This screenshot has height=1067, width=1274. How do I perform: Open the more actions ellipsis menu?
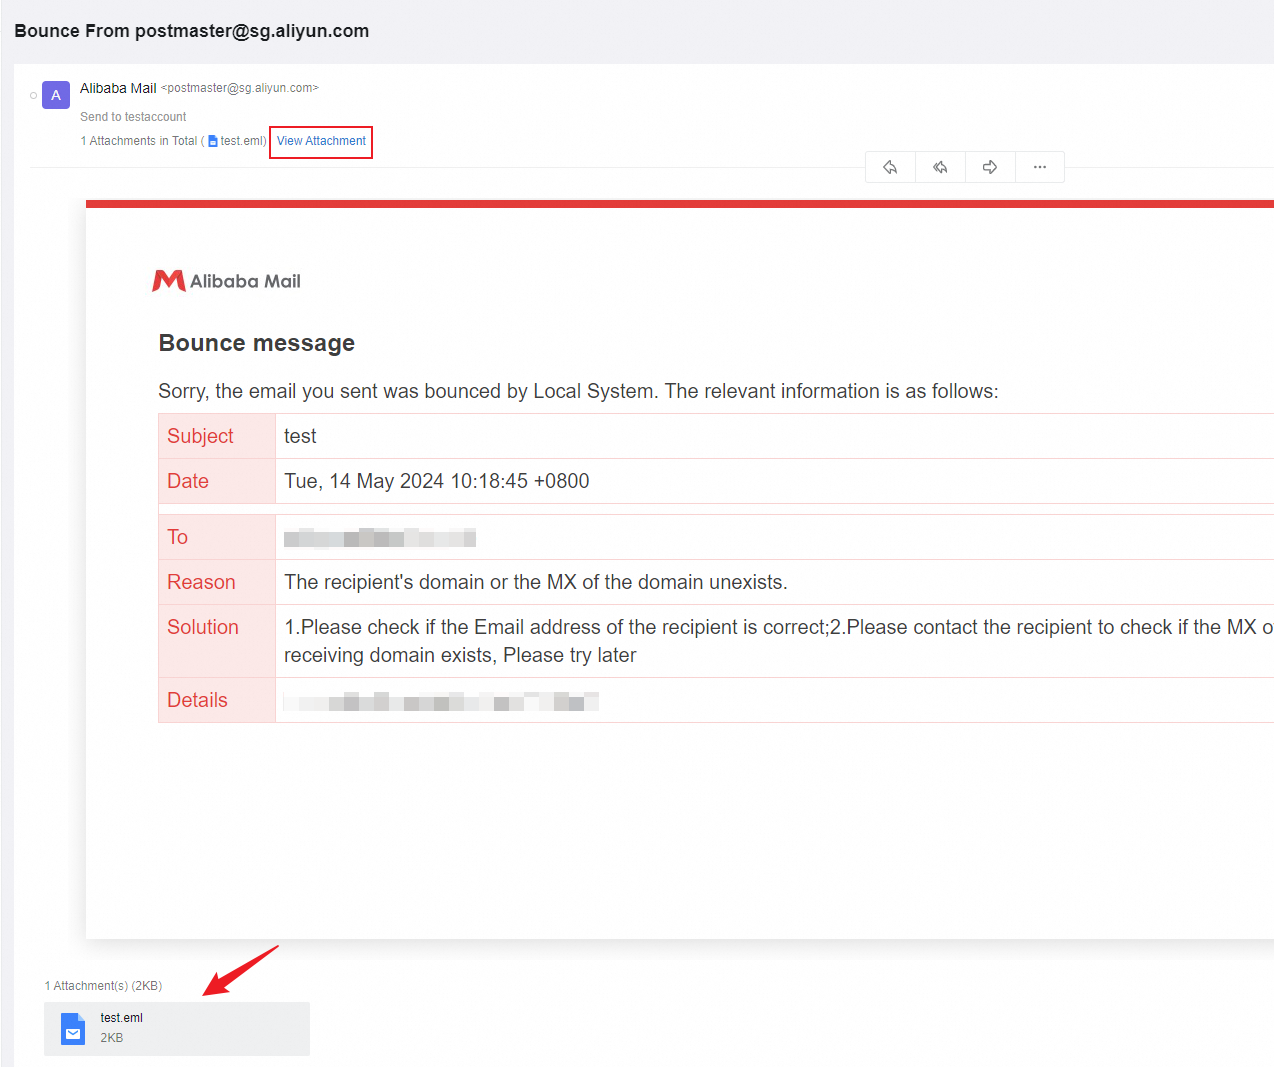pyautogui.click(x=1040, y=167)
